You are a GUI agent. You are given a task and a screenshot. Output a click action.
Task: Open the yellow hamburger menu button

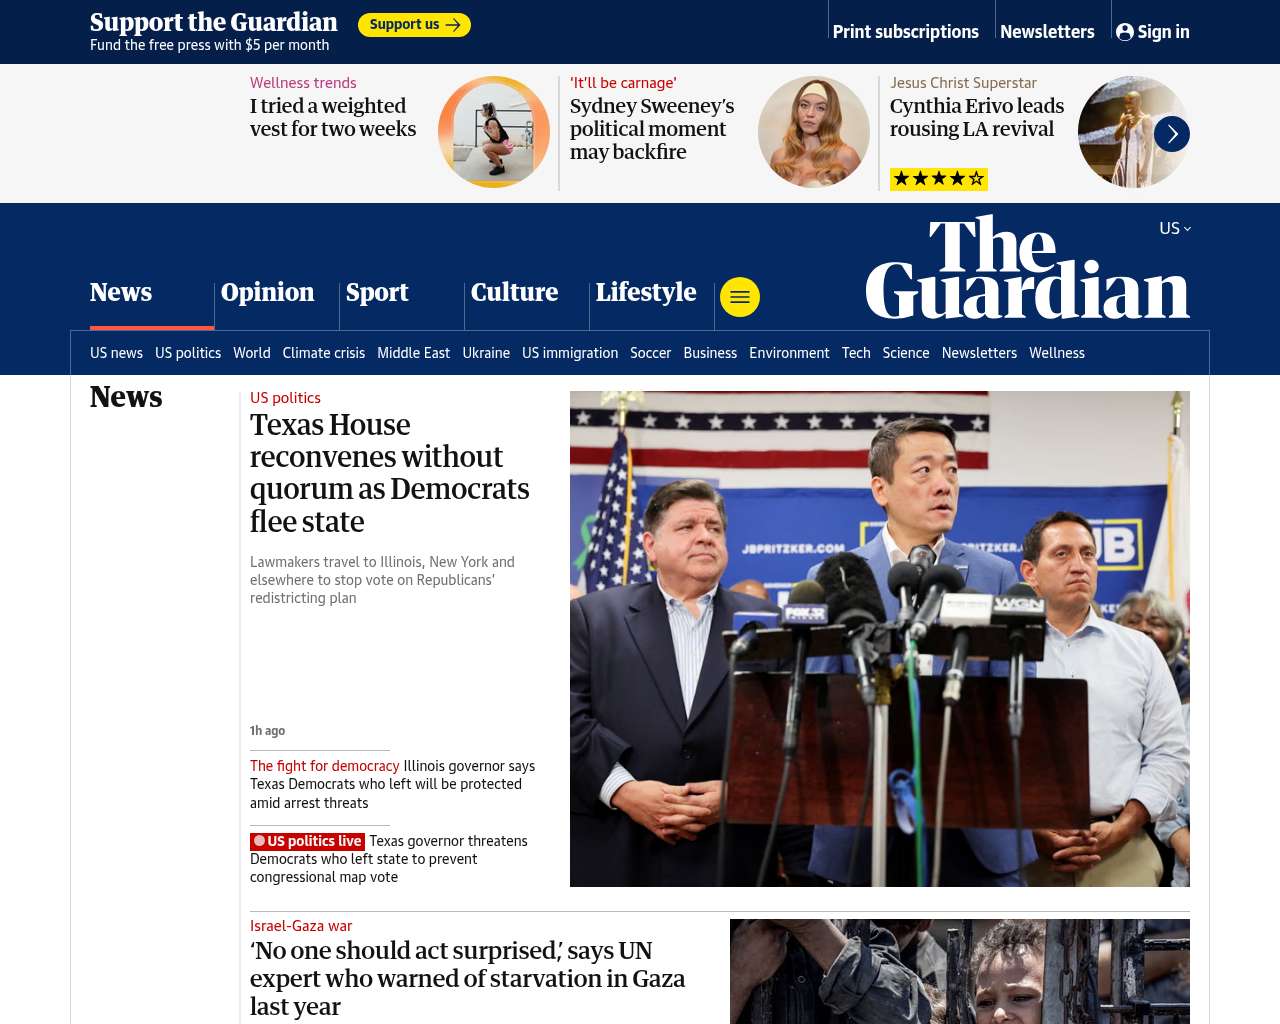(740, 297)
